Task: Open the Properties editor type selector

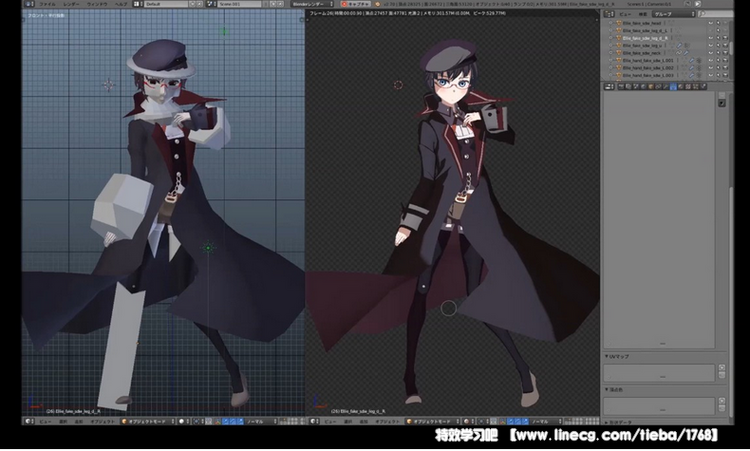Action: click(x=609, y=87)
